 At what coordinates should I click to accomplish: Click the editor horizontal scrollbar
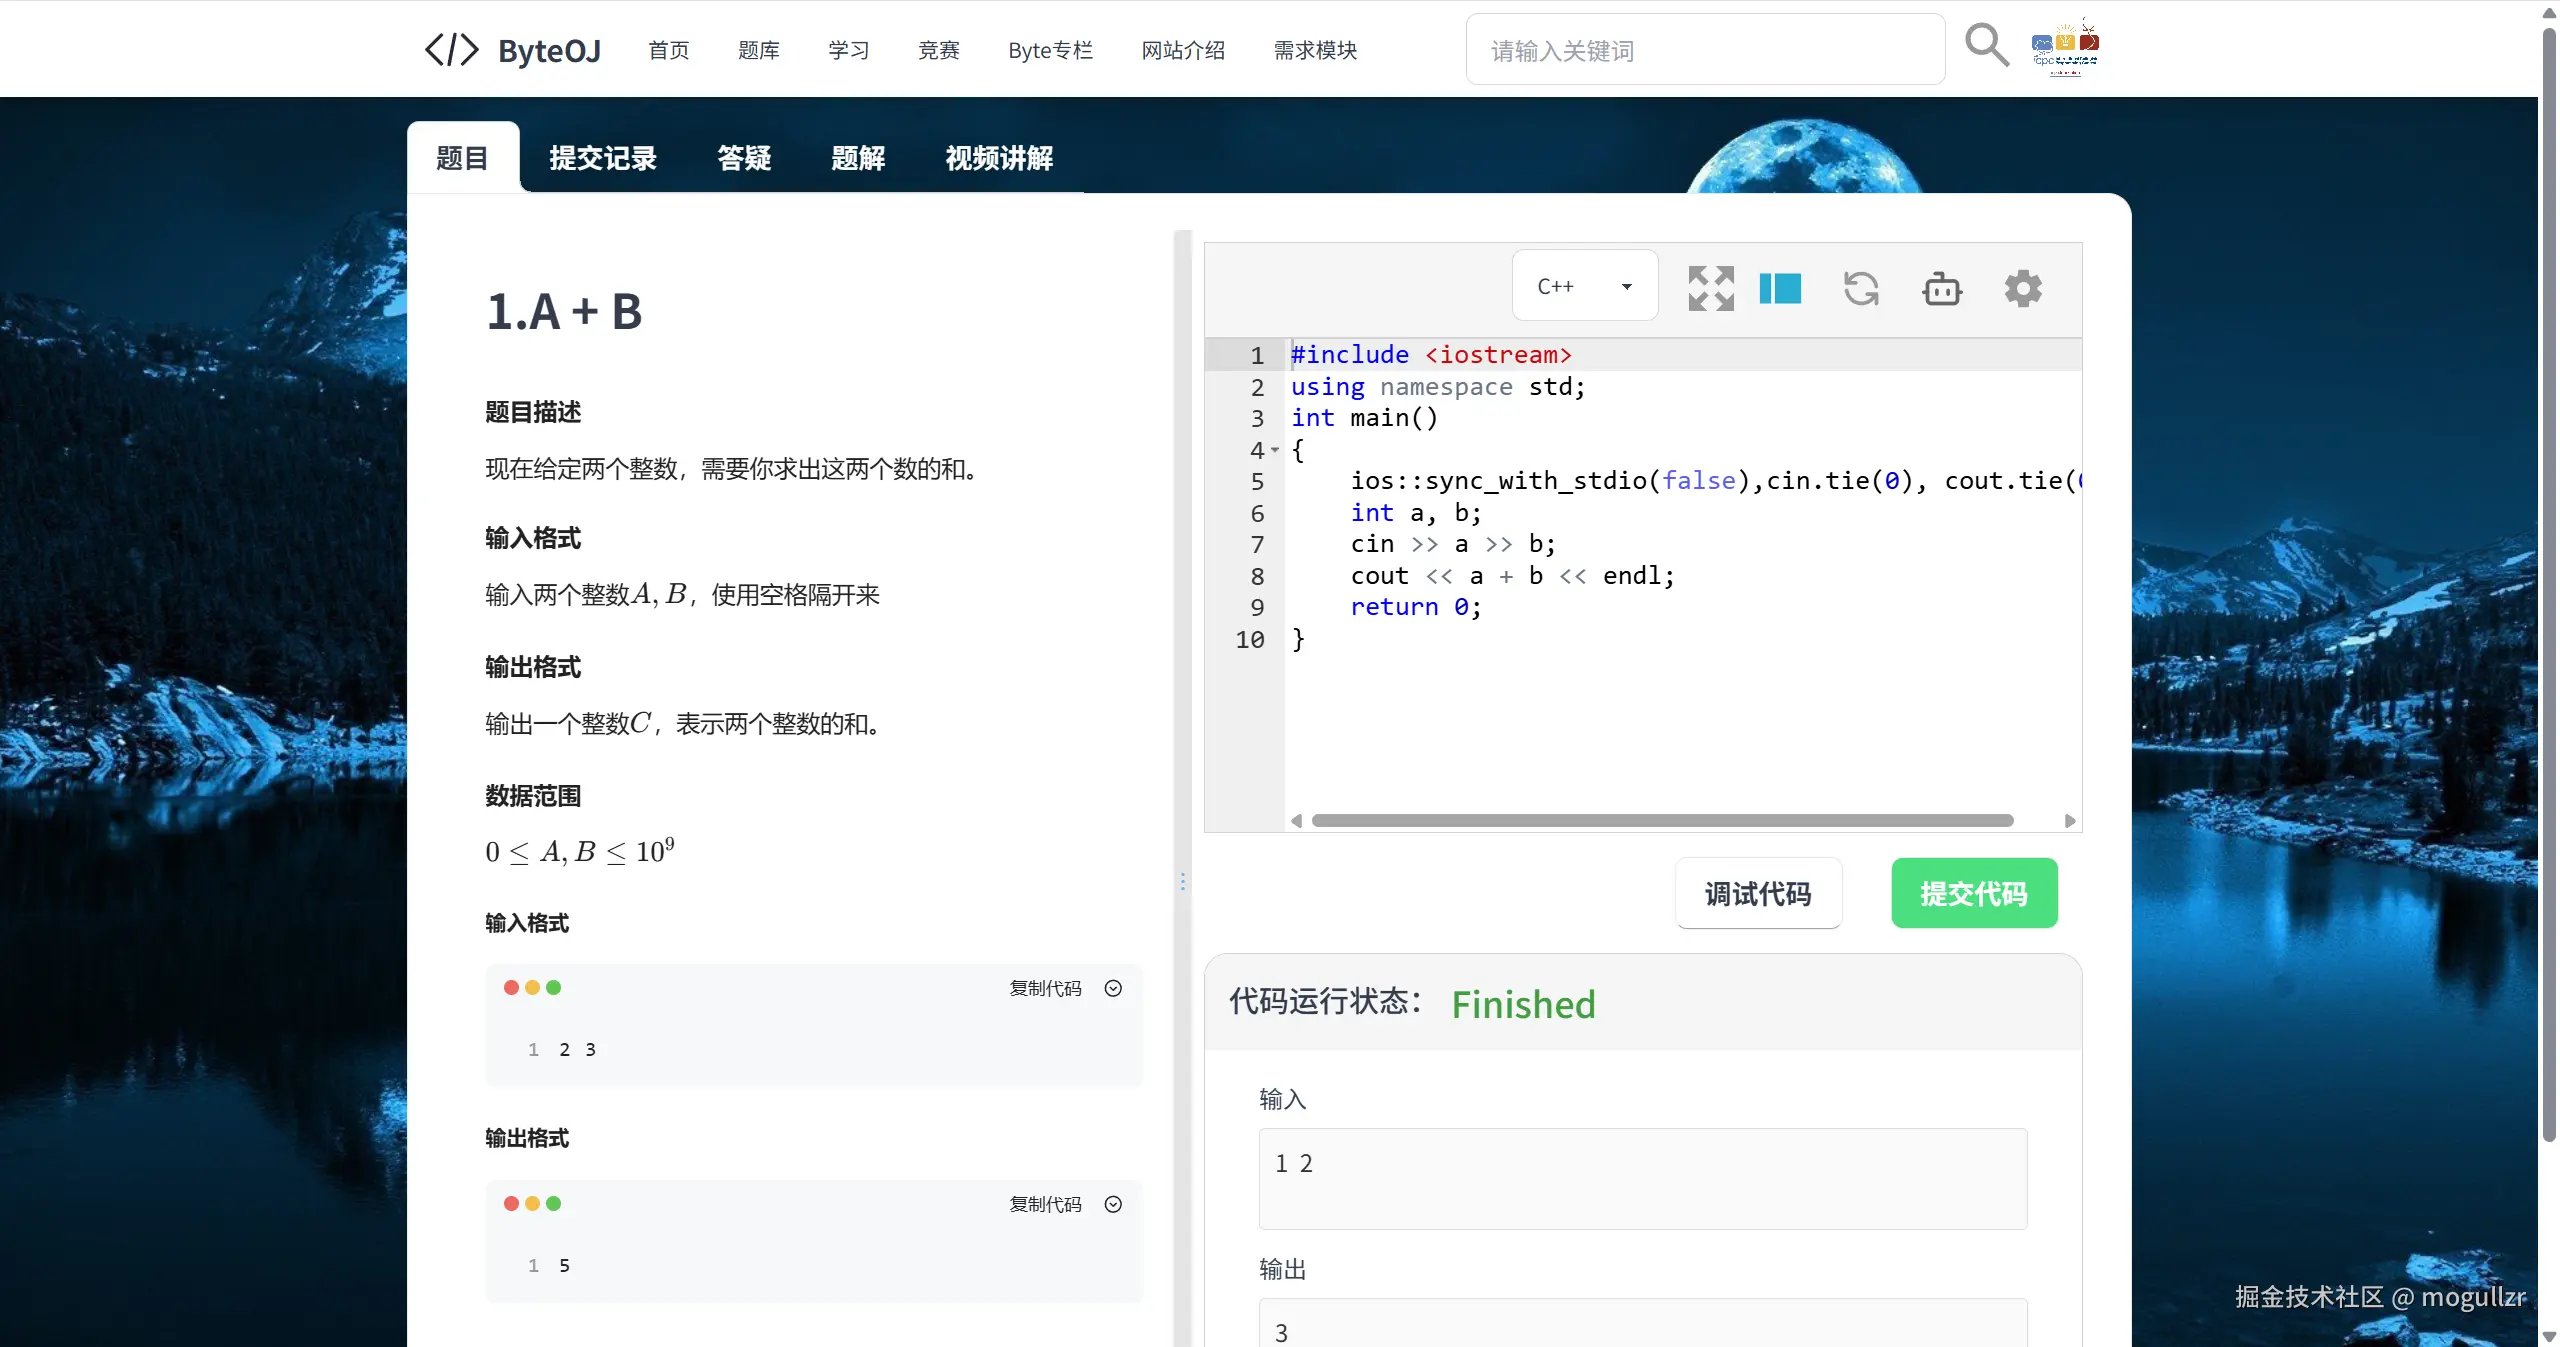click(1662, 820)
